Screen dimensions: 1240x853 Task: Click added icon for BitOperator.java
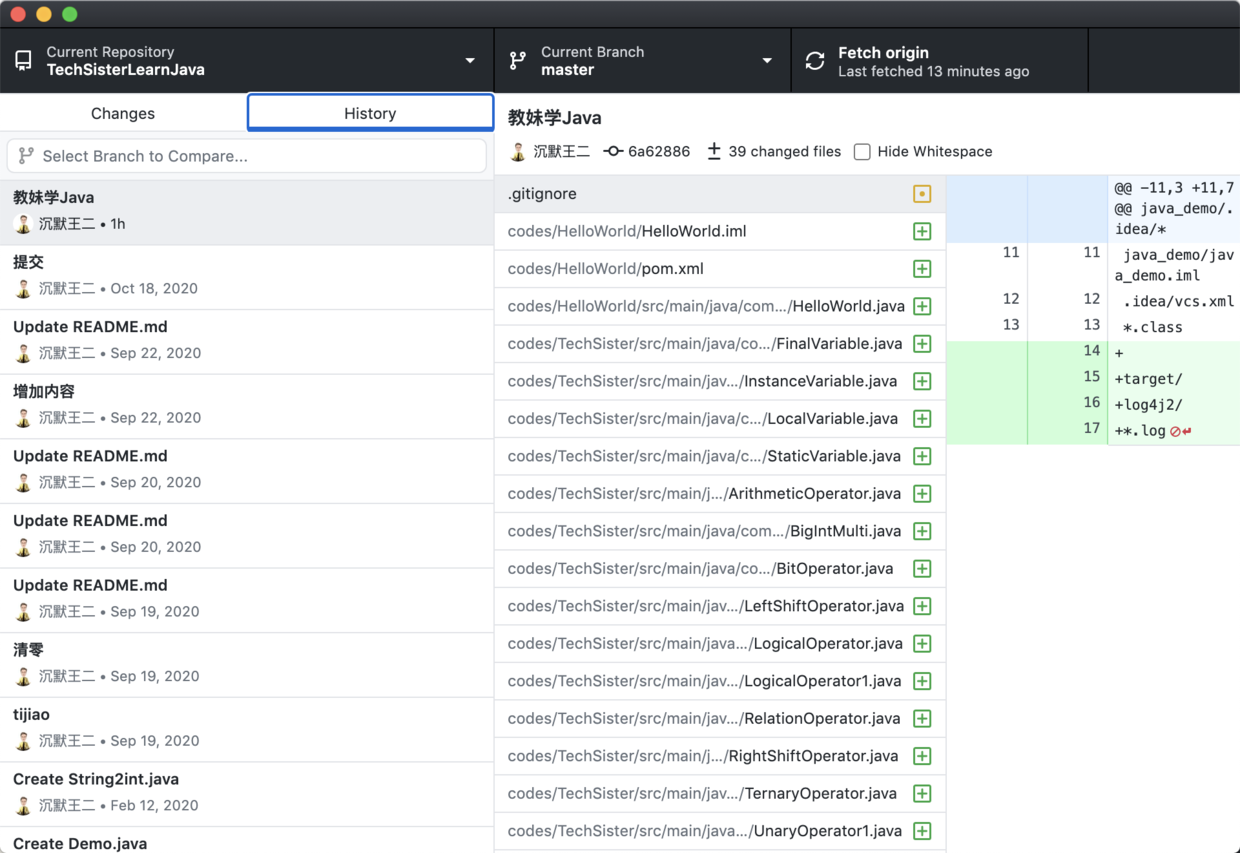[922, 569]
